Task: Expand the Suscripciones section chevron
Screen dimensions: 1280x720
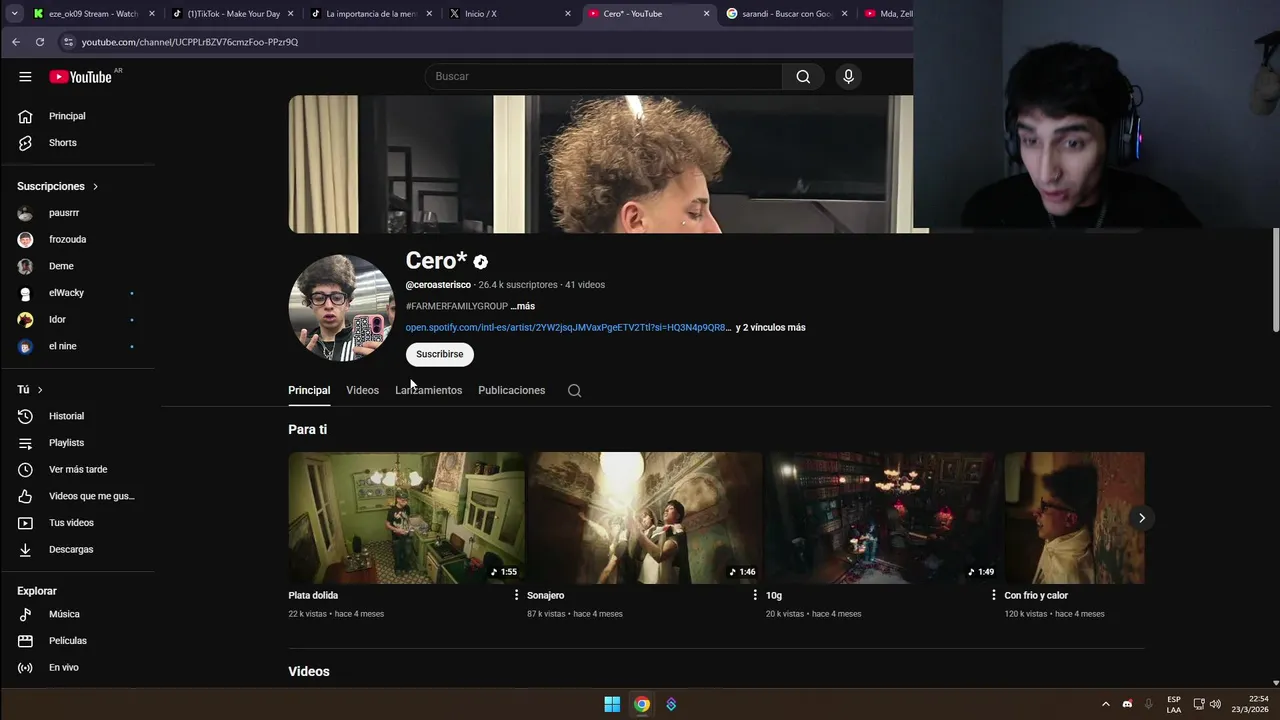Action: tap(96, 187)
